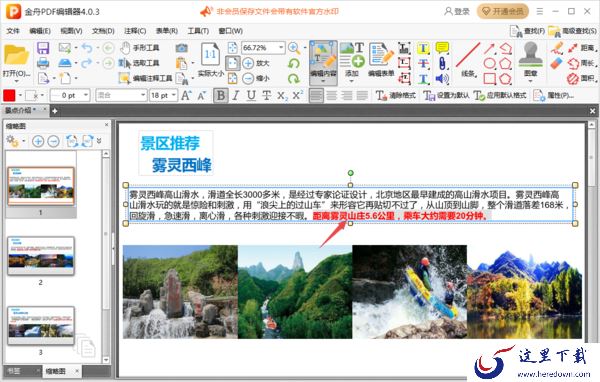Click the undo arrow icon
Image resolution: width=600 pixels, height=382 pixels.
click(87, 48)
